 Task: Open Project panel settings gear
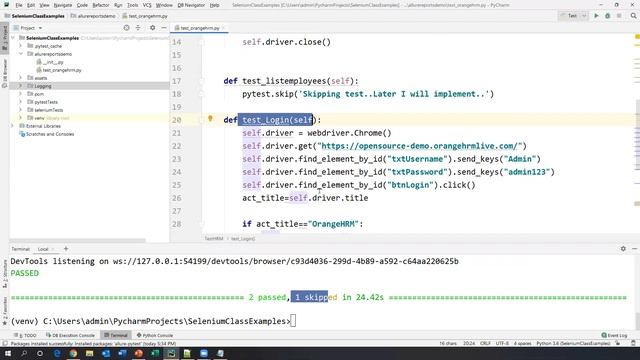click(x=152, y=28)
